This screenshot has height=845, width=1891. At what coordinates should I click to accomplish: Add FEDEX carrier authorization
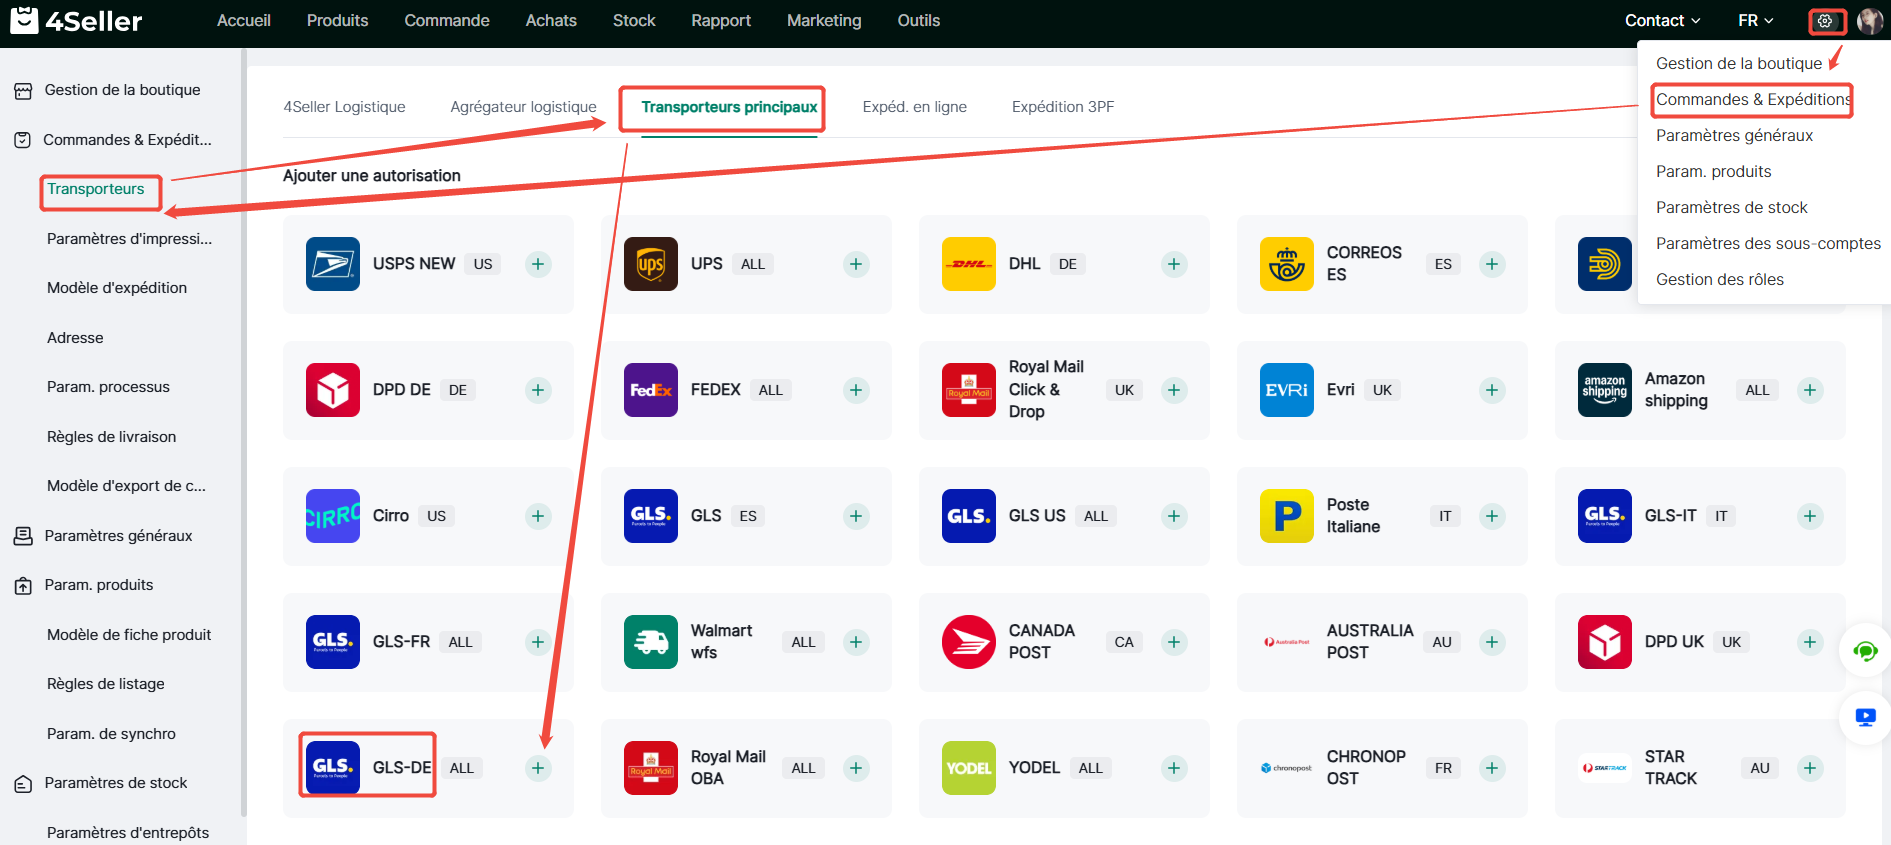pyautogui.click(x=856, y=390)
